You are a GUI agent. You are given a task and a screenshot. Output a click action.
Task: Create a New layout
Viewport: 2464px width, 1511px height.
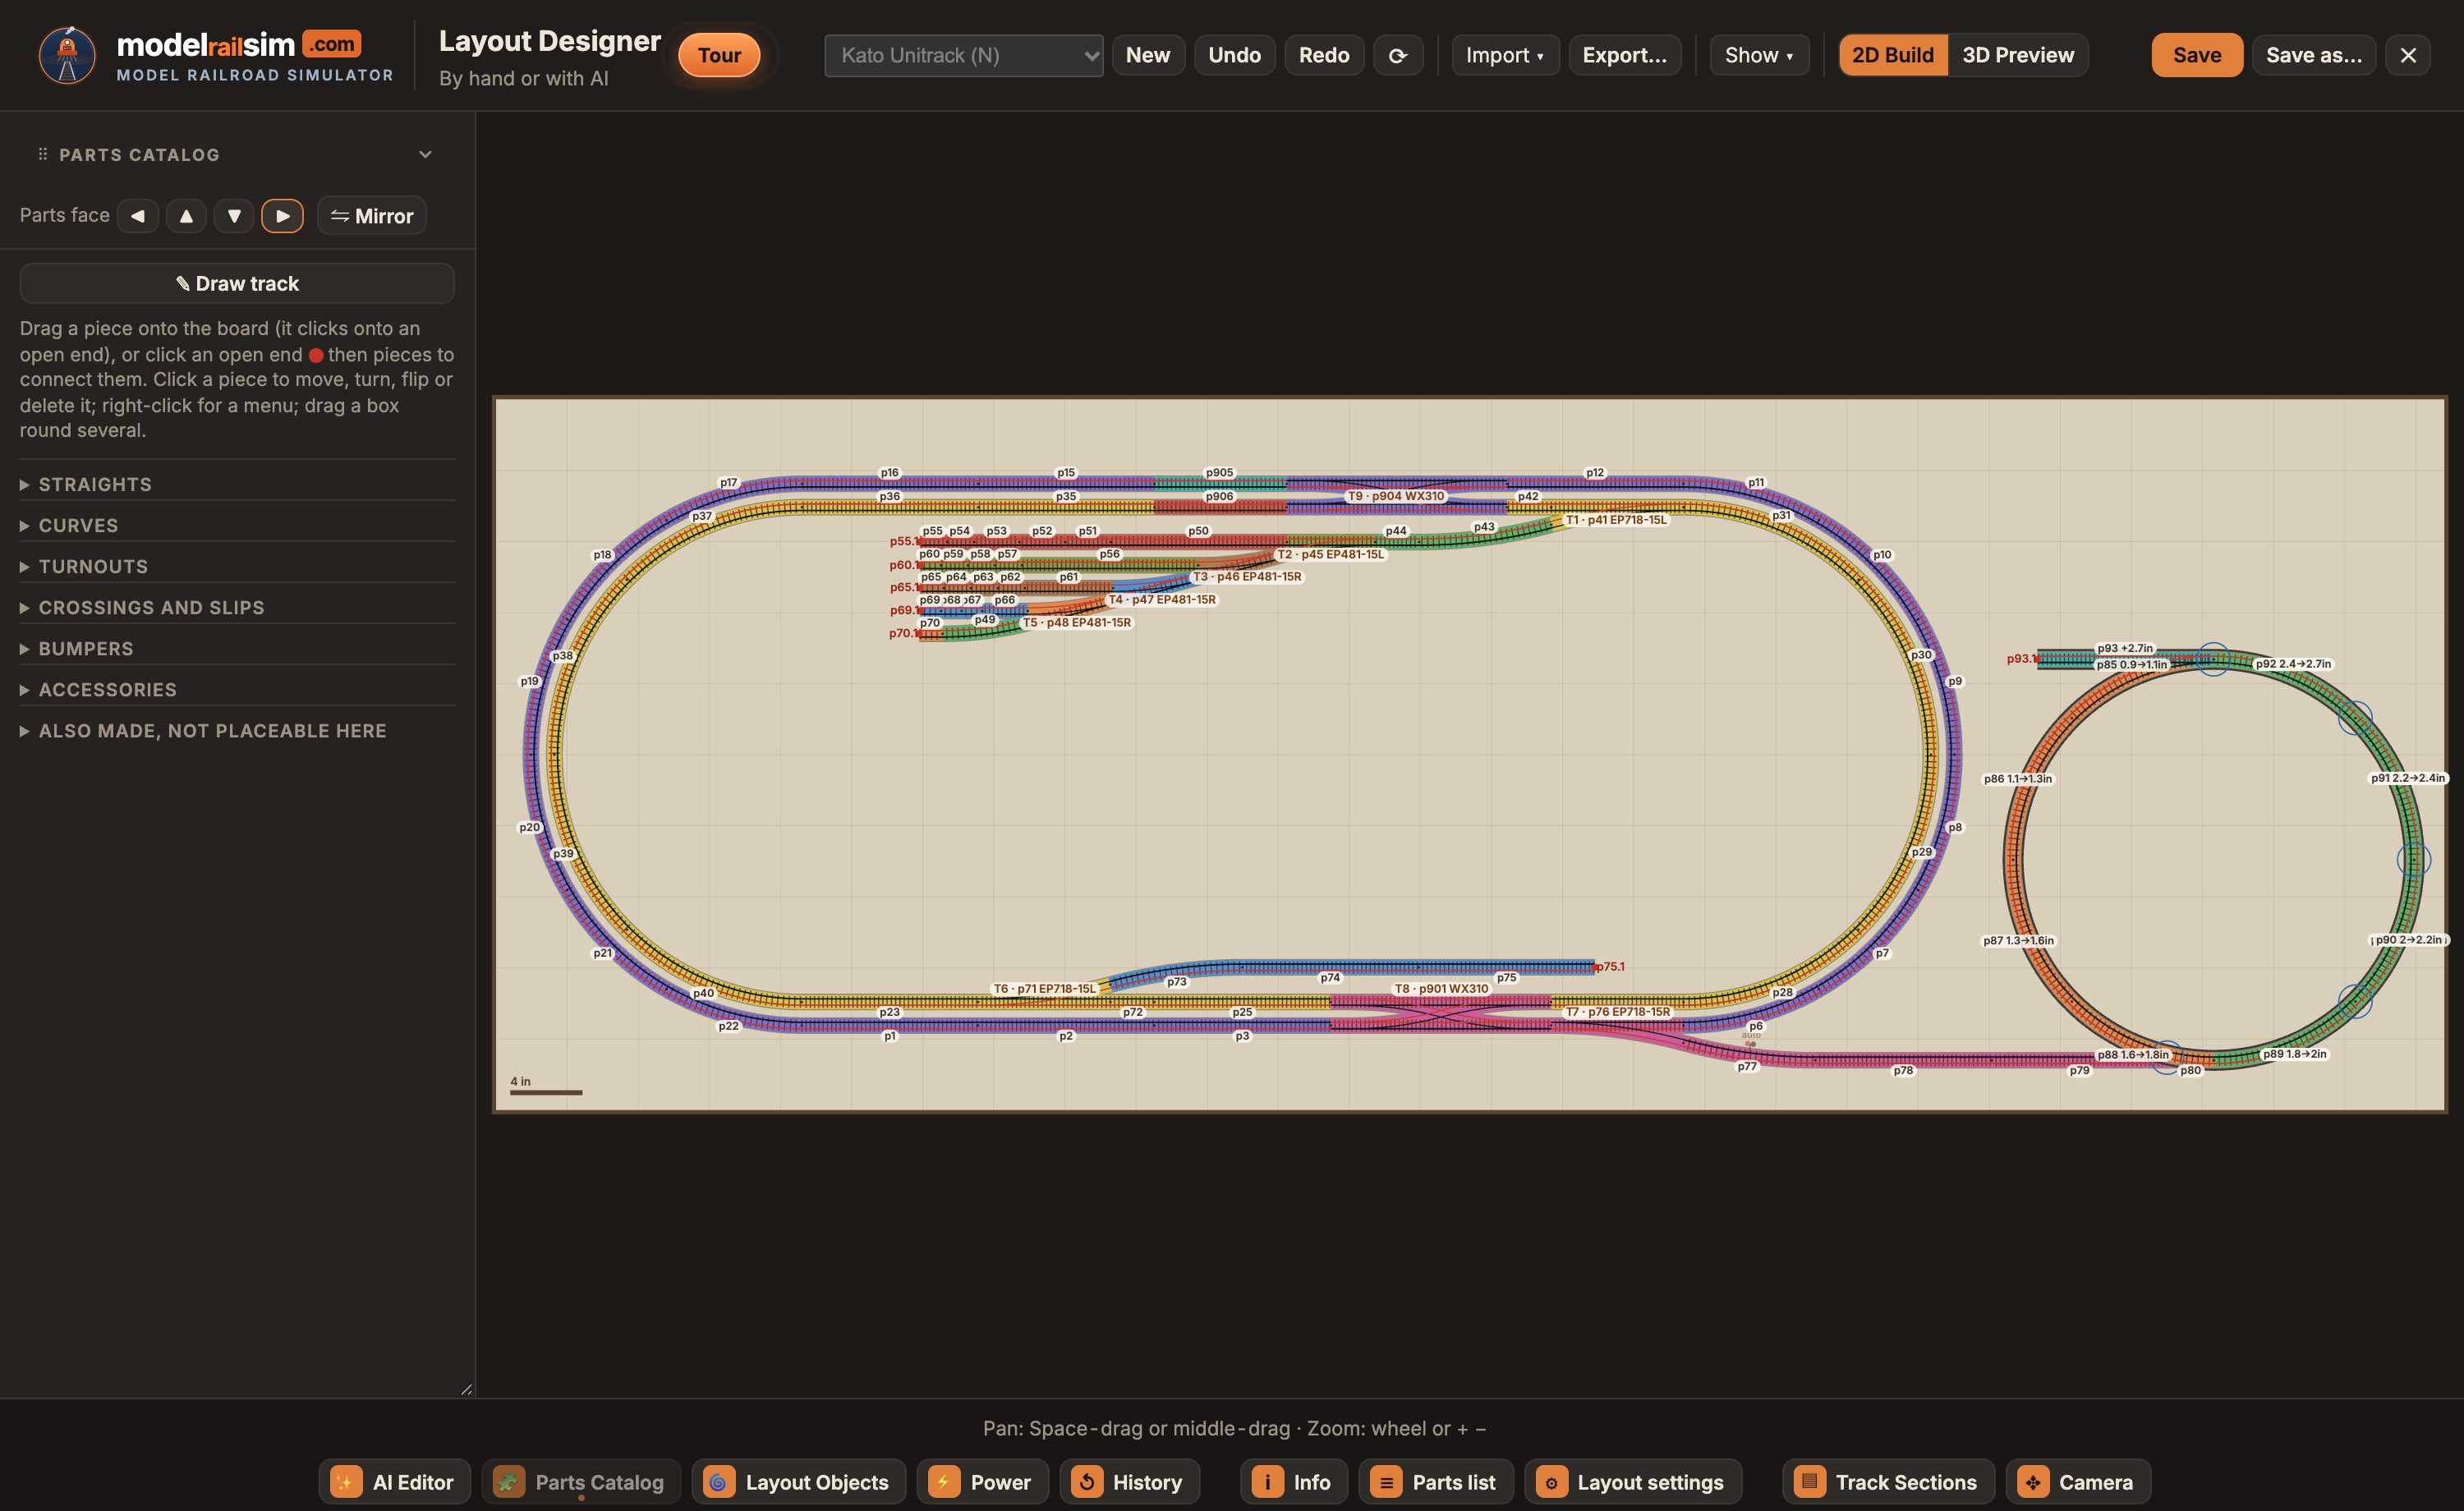pyautogui.click(x=1148, y=55)
